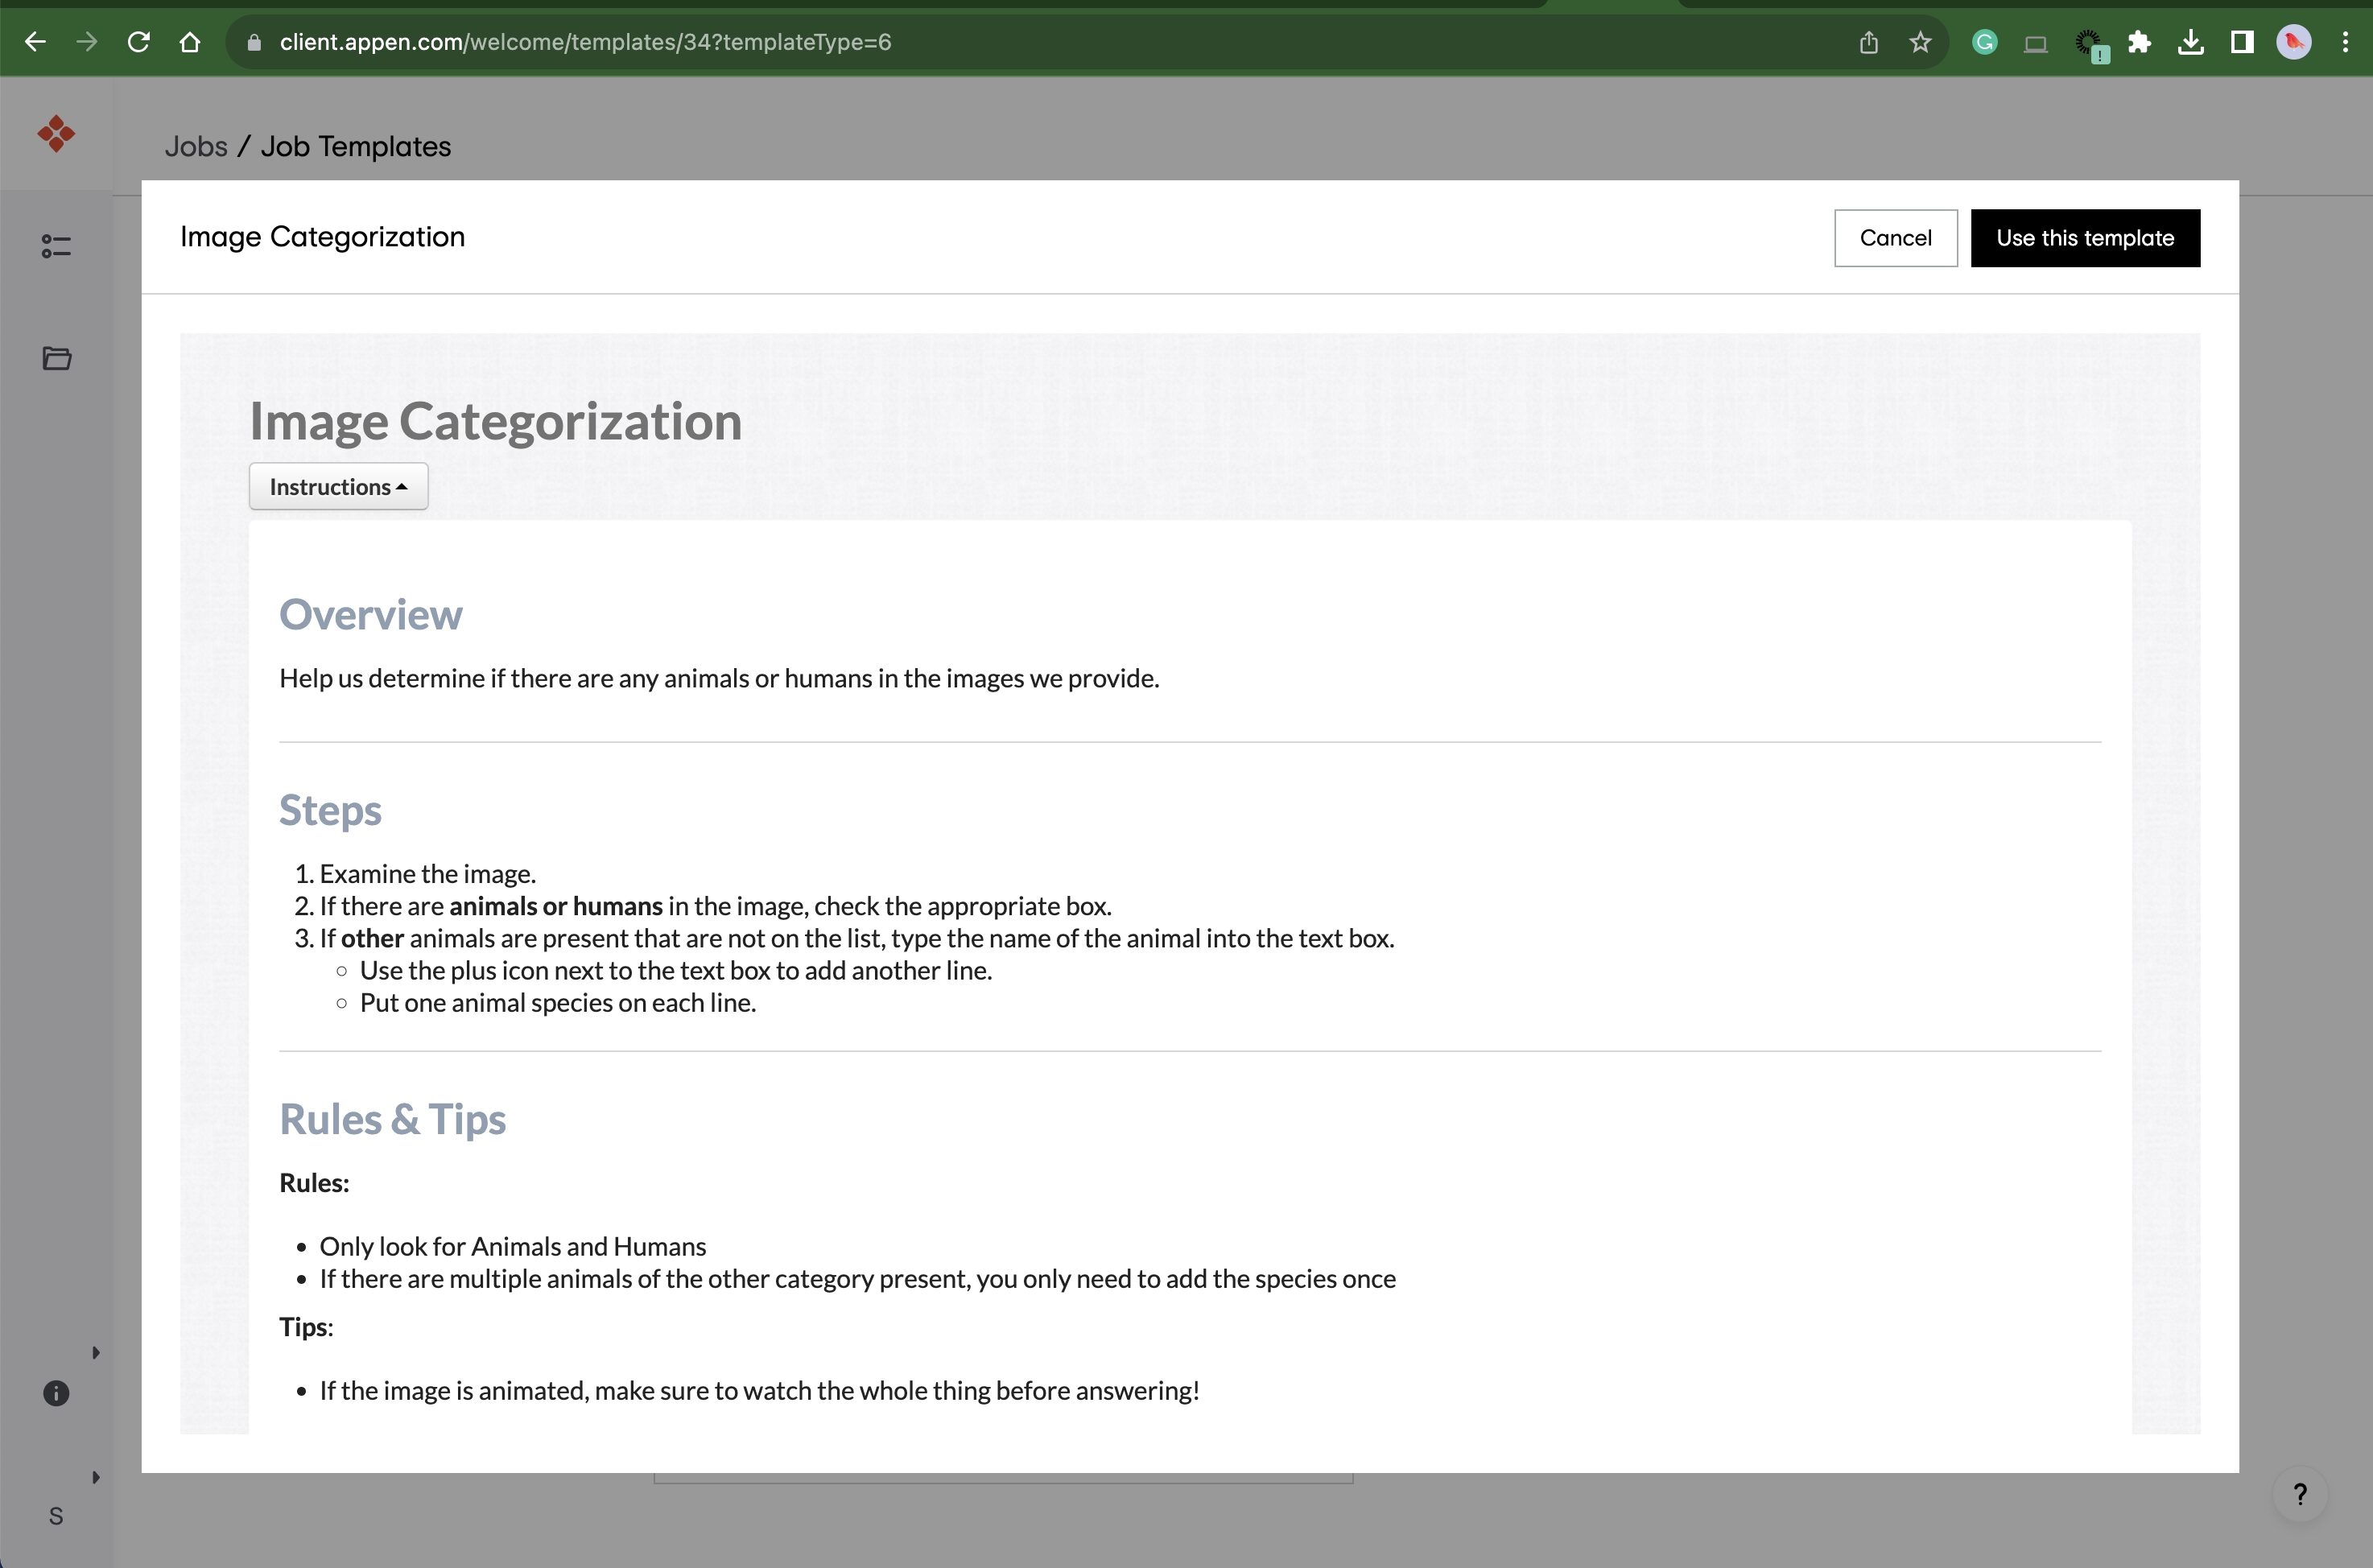Go to Jobs breadcrumb
2373x1568 pixels.
tap(196, 146)
